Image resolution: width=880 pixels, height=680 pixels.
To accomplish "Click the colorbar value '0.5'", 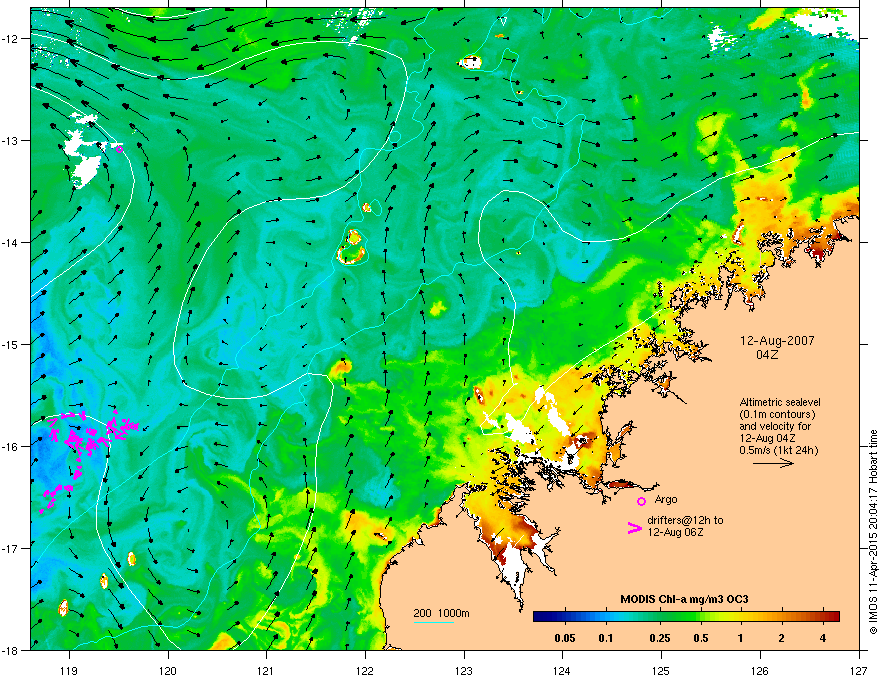I will 700,638.
